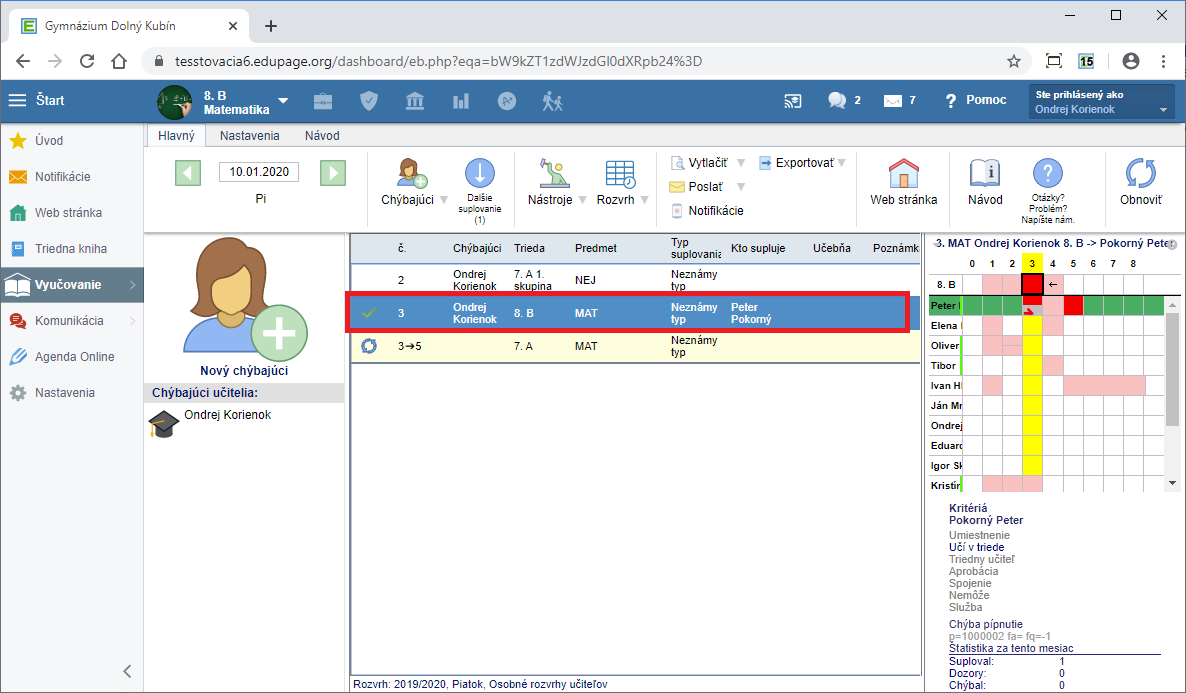
Task: Open Triedna kniha in the sidebar
Action: [x=71, y=248]
